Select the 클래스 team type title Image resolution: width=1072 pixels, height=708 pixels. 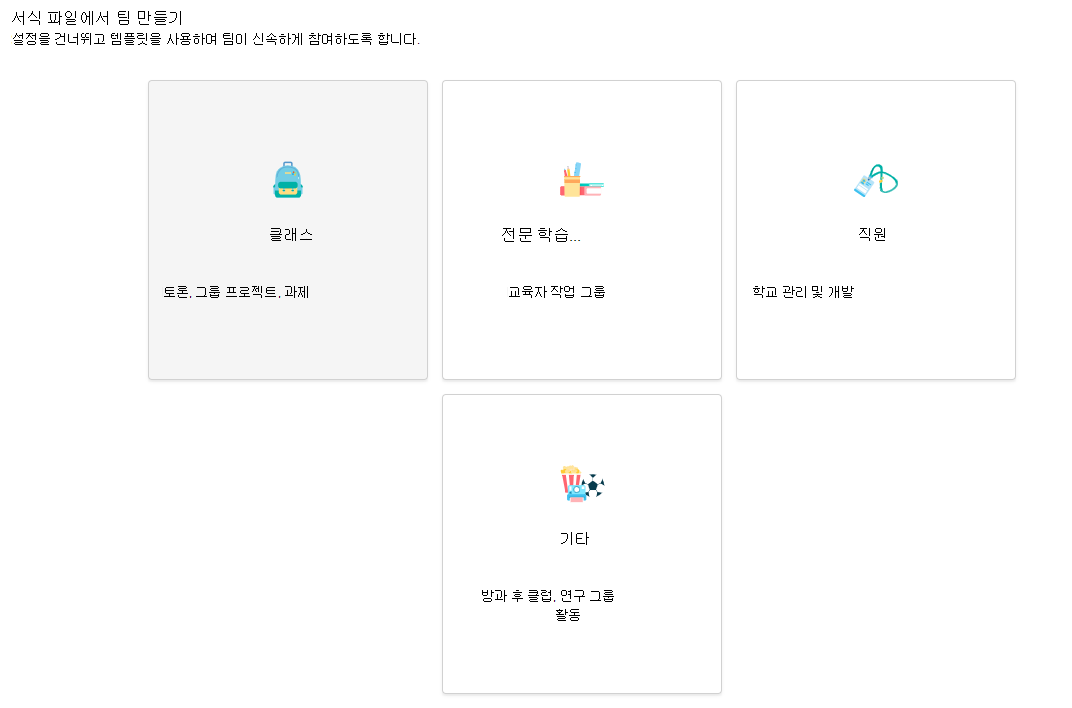click(x=291, y=234)
